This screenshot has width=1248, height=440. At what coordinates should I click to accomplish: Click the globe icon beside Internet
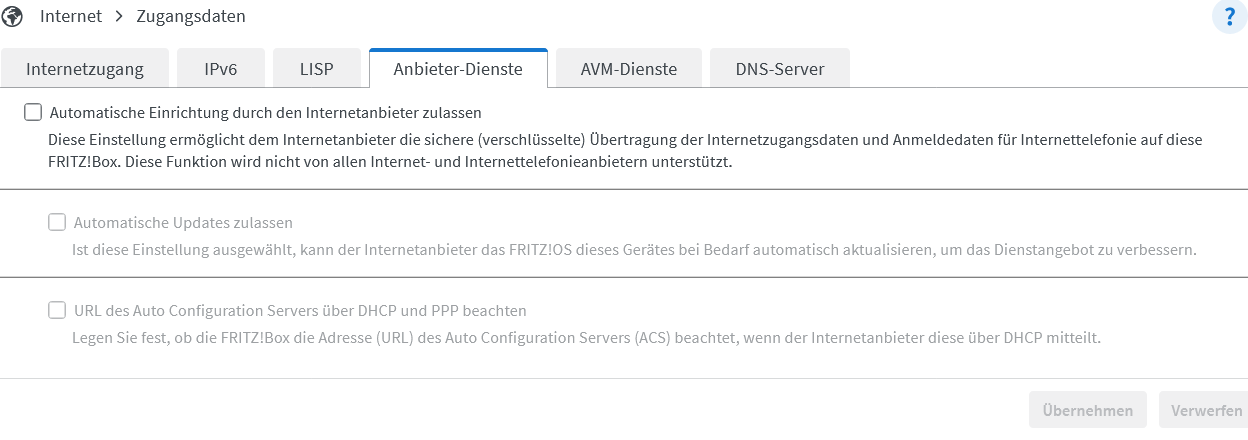(13, 16)
